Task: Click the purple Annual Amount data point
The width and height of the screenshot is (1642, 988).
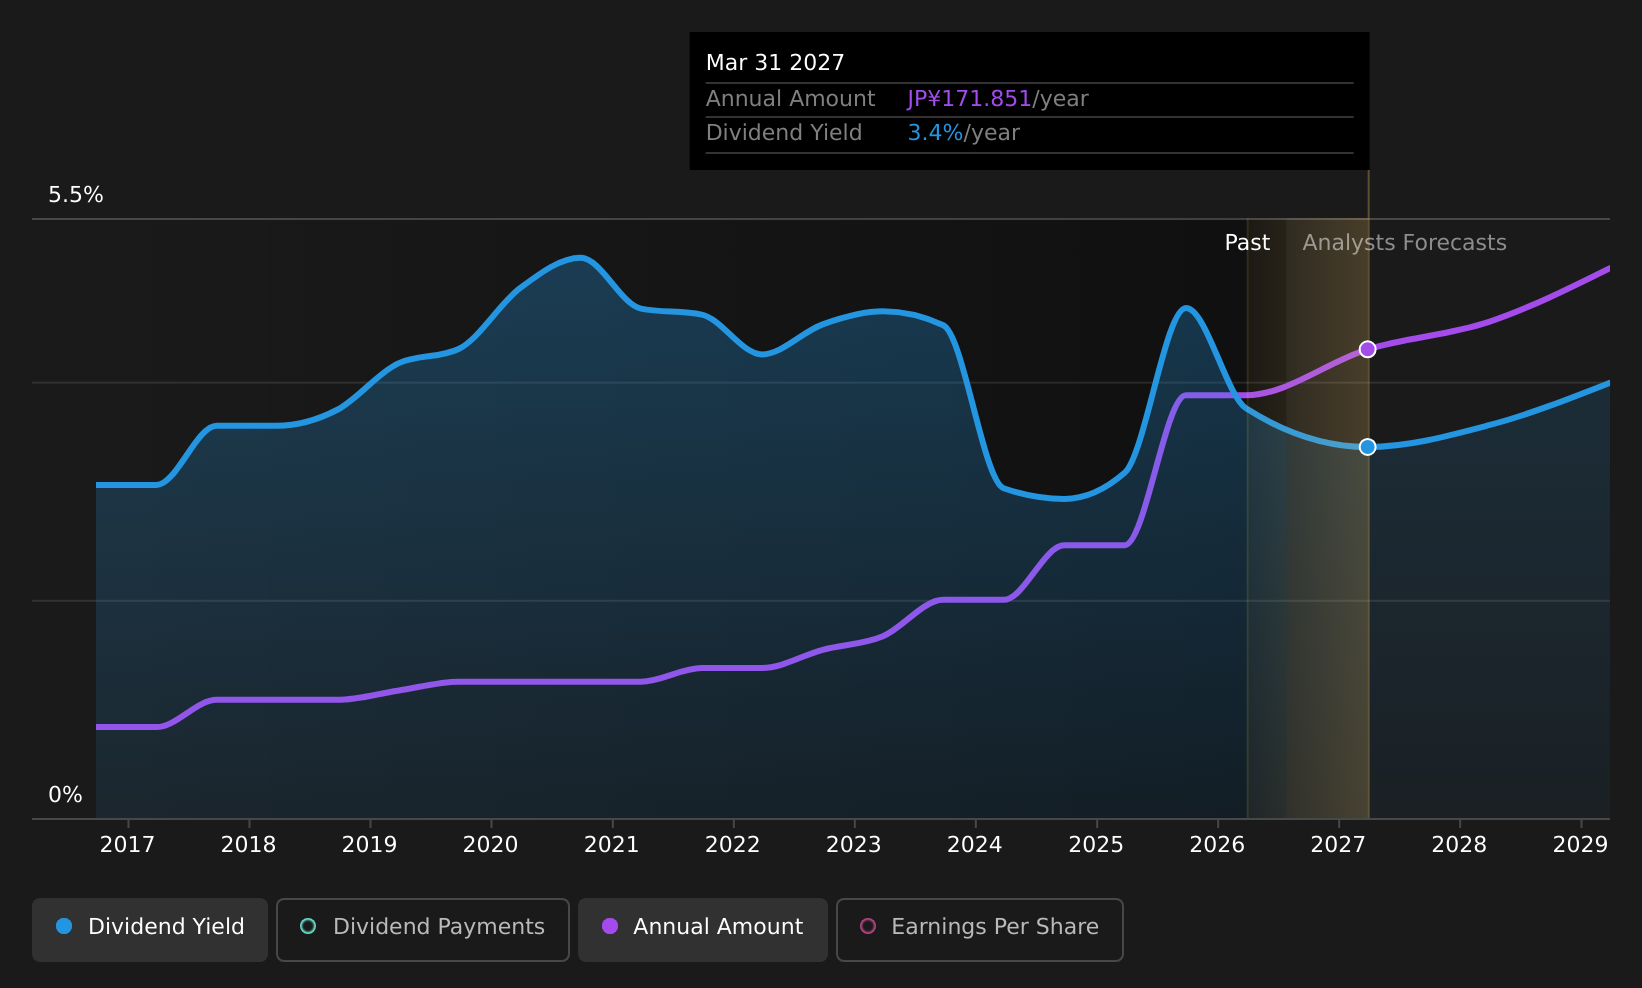Action: (x=1367, y=349)
